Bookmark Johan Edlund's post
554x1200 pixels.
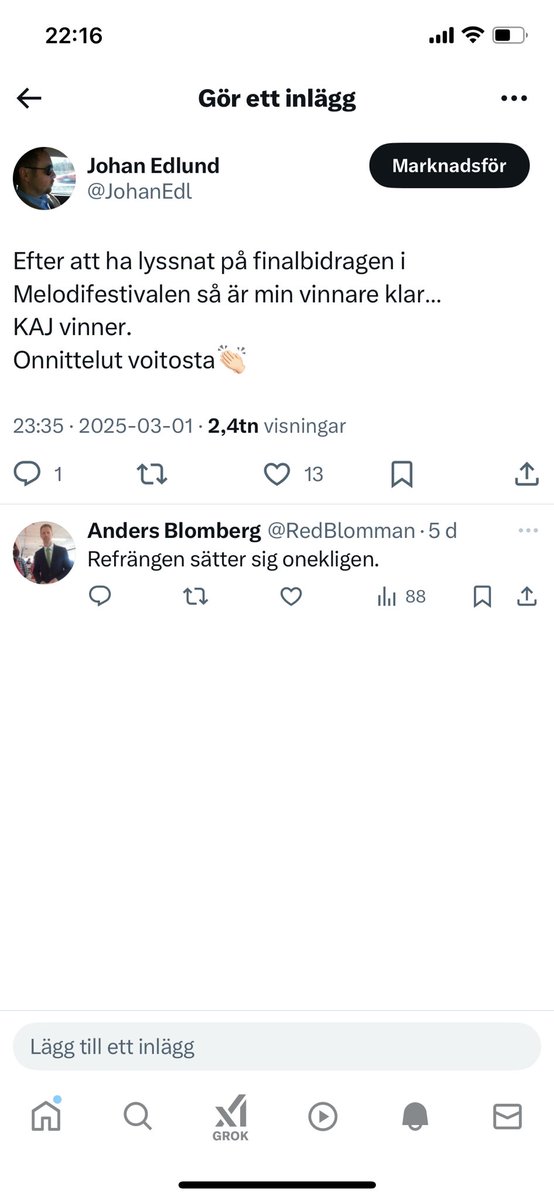pyautogui.click(x=401, y=474)
